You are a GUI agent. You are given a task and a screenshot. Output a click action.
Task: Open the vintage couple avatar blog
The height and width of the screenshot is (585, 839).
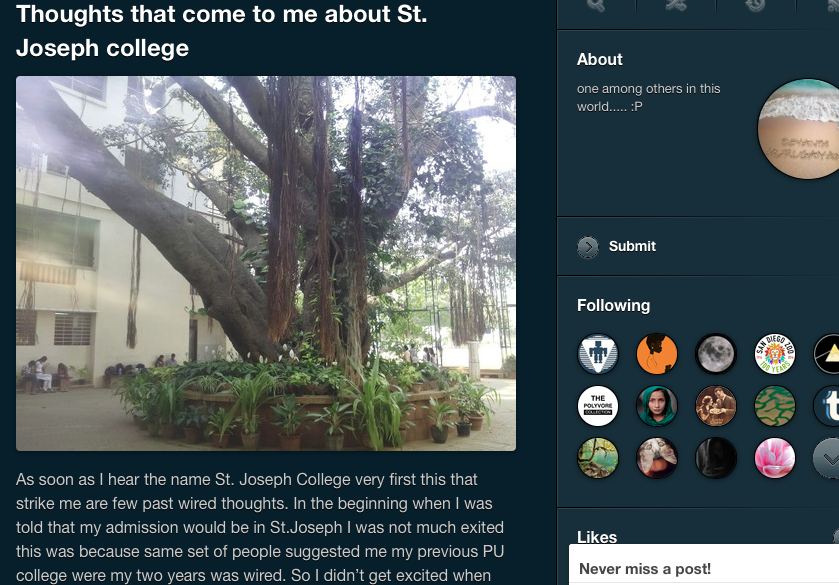coord(715,406)
